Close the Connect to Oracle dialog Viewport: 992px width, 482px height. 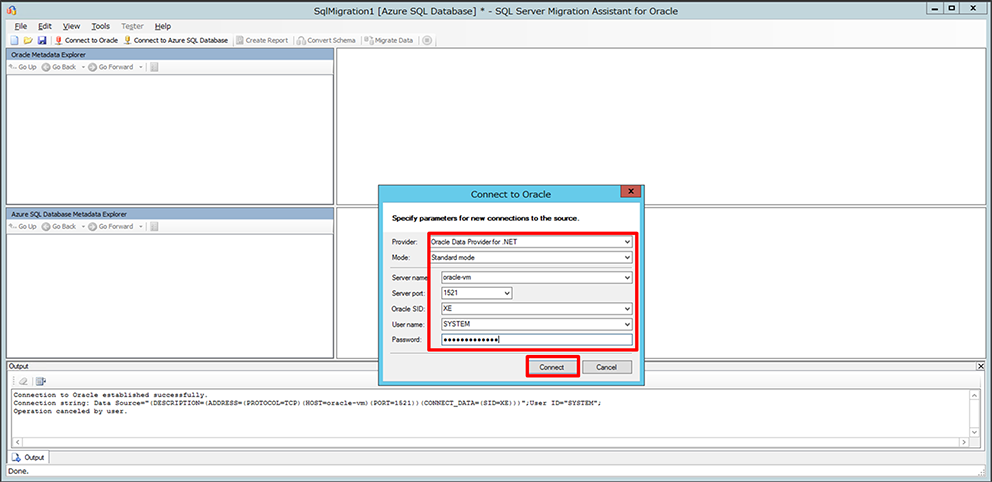629,192
